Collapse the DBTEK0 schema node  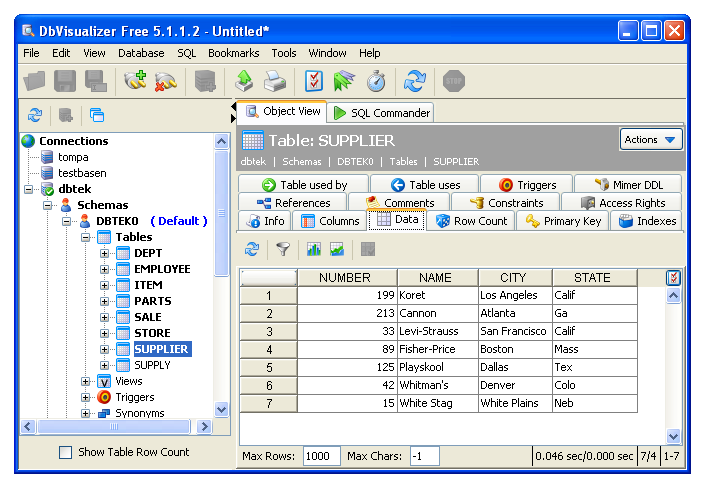click(x=66, y=221)
